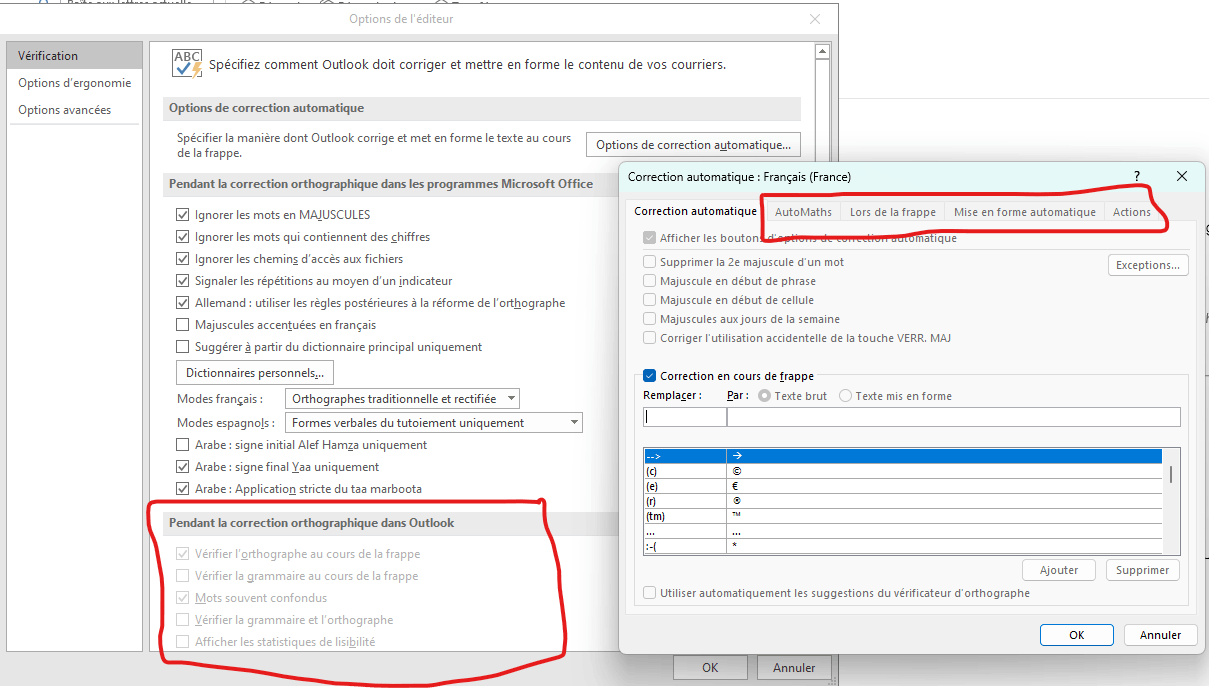Enable Supprimer la 2e majuscule d'un mot
Viewport: 1209px width, 689px height.
[x=650, y=262]
